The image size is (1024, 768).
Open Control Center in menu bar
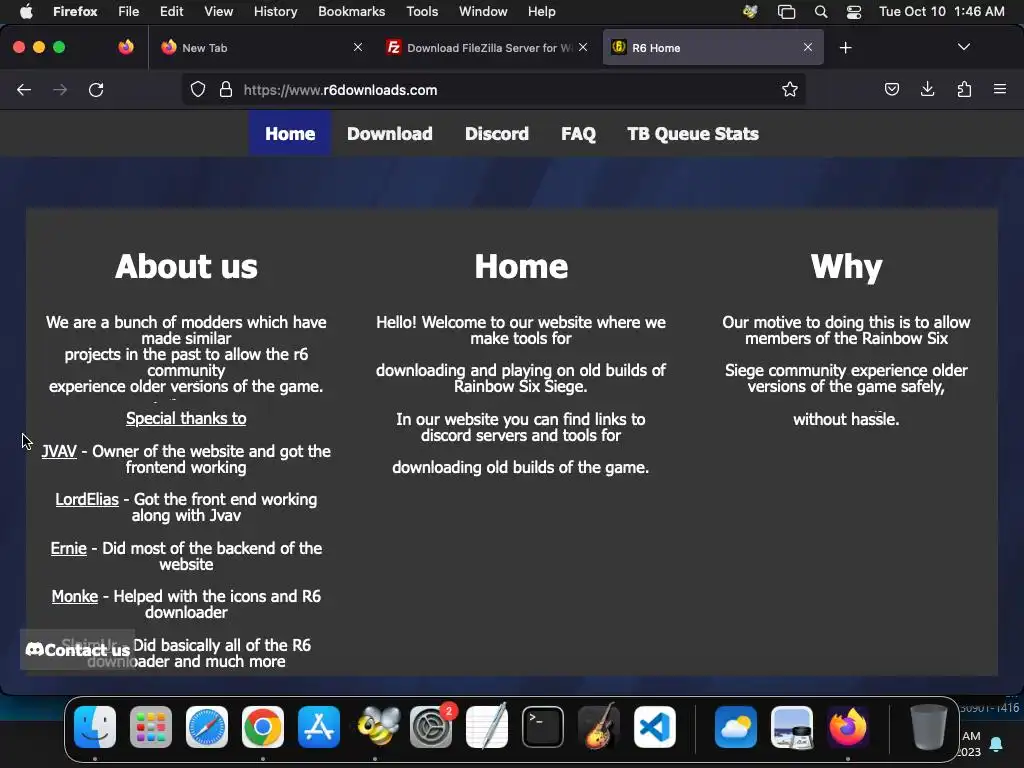854,11
